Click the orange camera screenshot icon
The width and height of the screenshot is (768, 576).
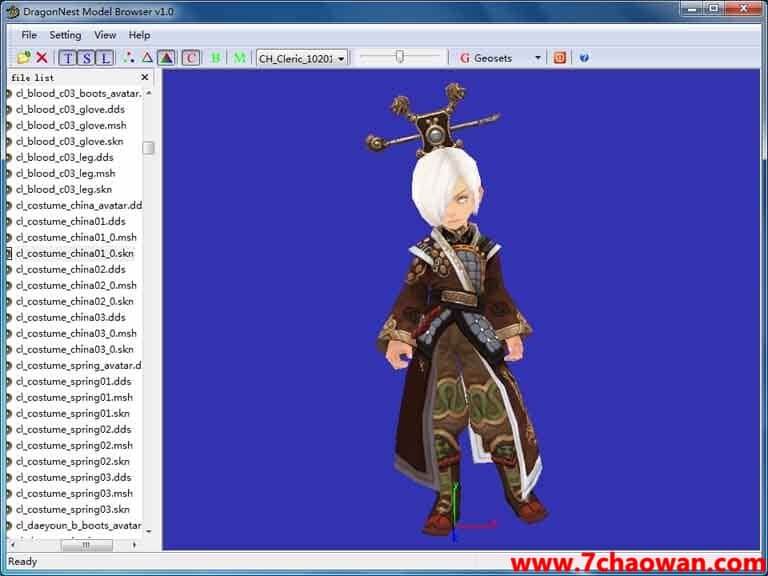click(x=560, y=58)
